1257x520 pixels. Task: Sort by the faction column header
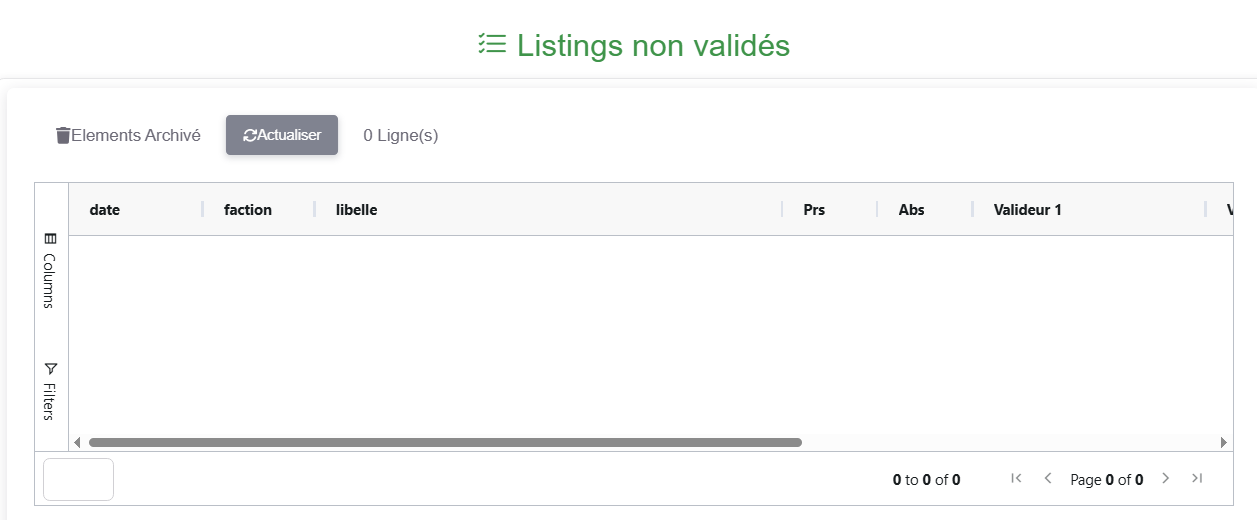248,210
